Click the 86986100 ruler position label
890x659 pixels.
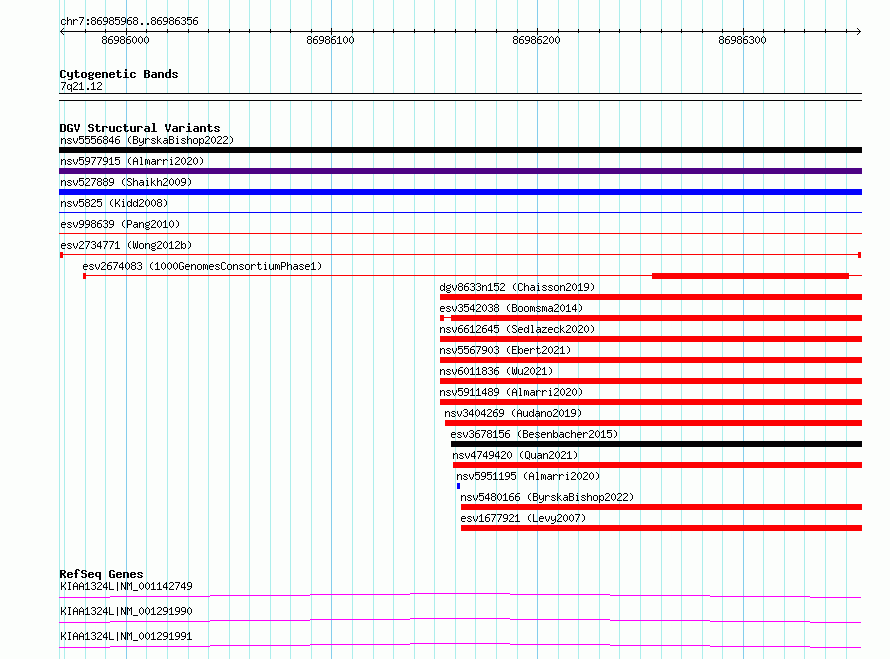click(330, 40)
